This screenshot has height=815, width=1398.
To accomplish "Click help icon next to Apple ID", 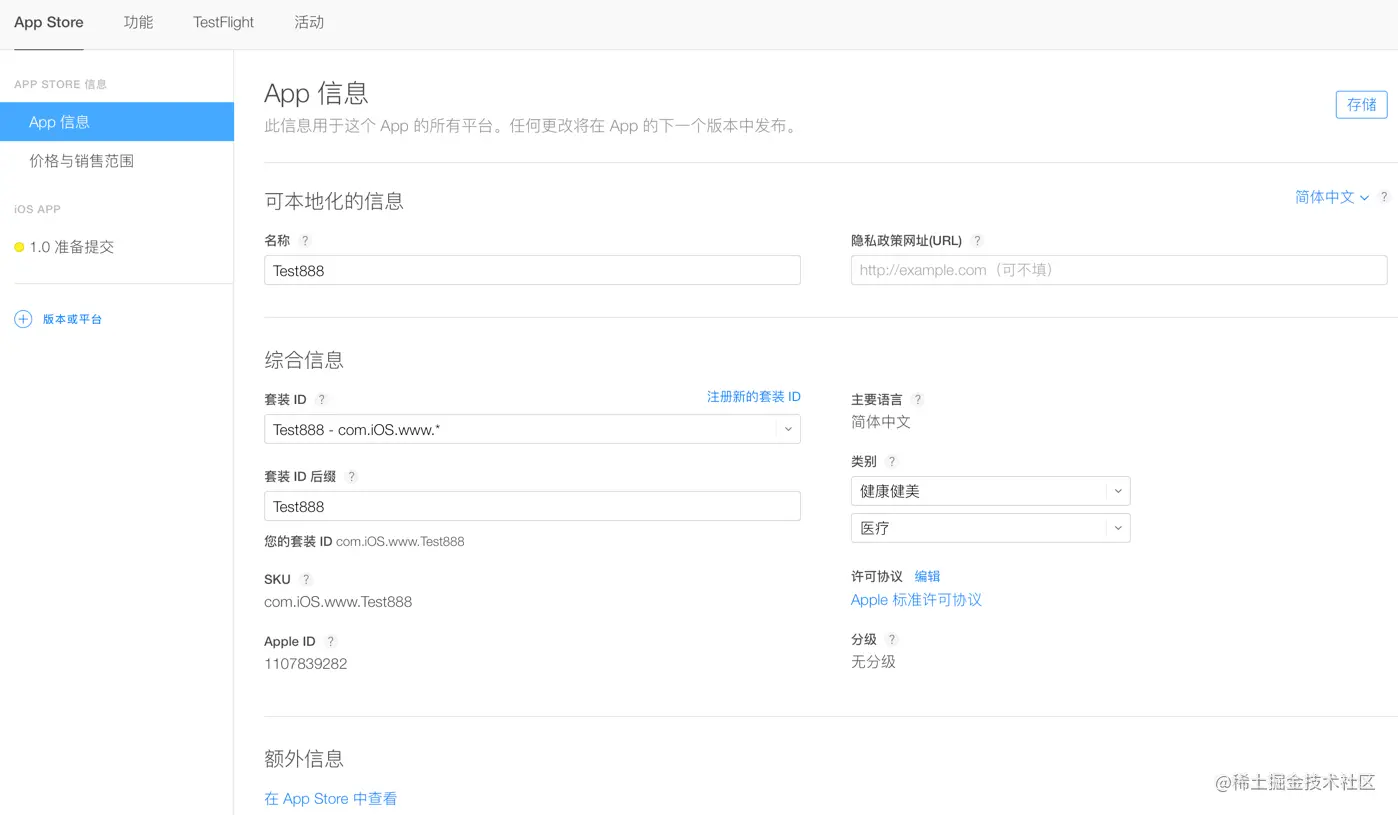I will coord(331,642).
